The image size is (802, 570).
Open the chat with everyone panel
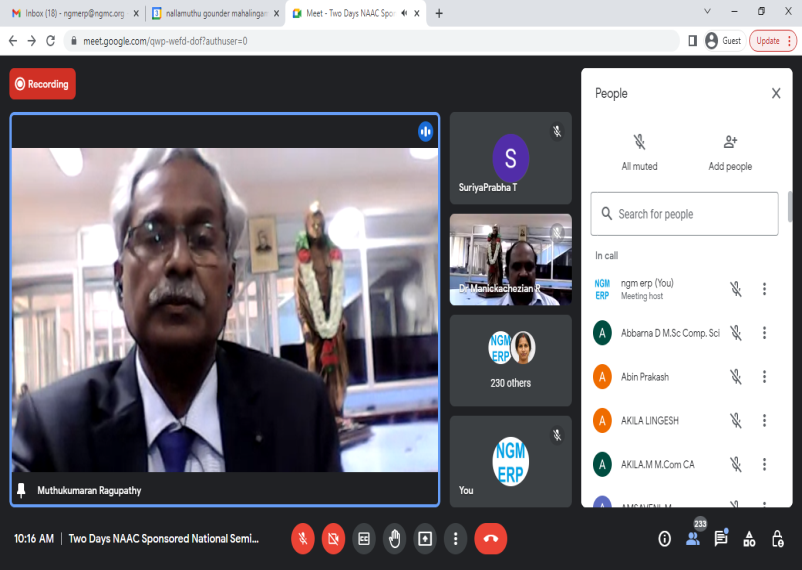[x=721, y=539]
